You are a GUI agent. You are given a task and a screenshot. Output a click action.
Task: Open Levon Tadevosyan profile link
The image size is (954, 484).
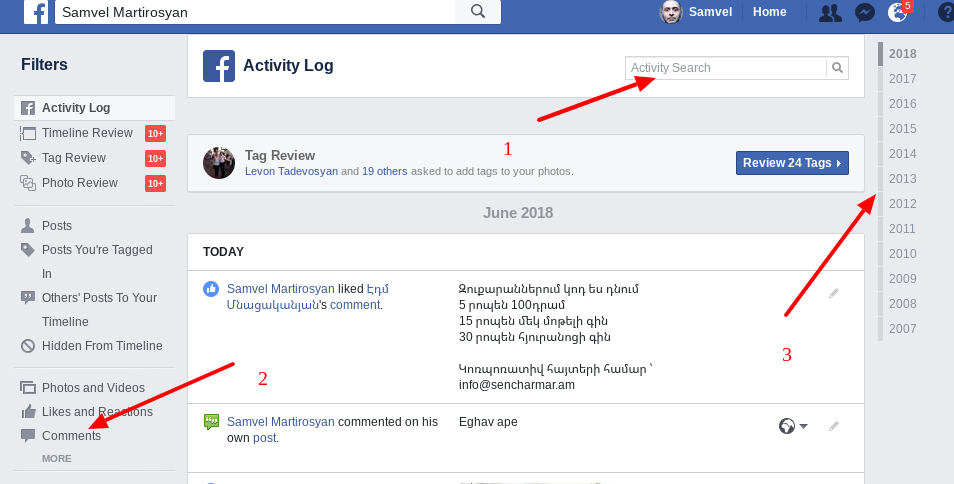(291, 171)
